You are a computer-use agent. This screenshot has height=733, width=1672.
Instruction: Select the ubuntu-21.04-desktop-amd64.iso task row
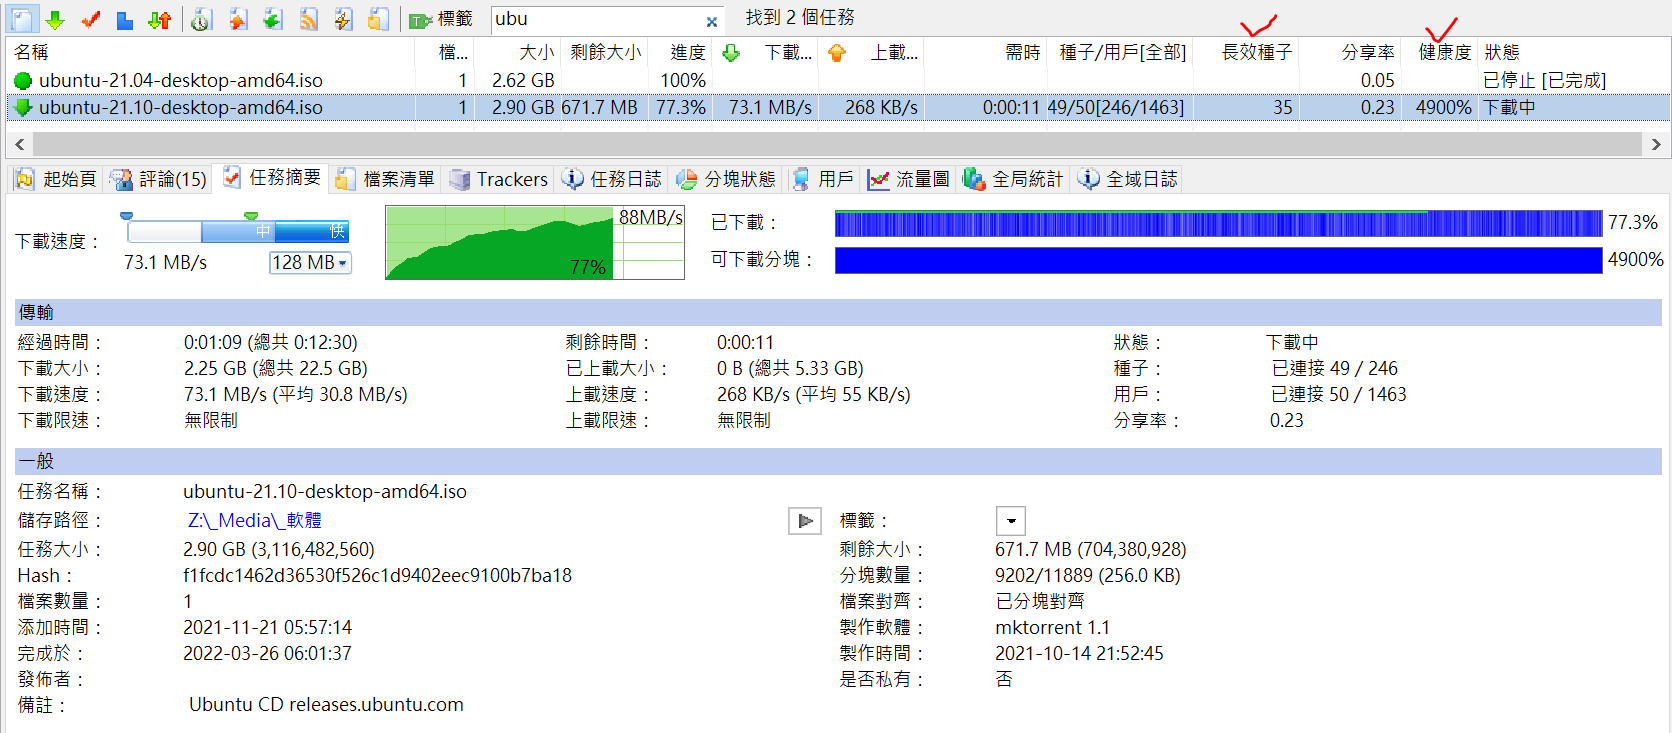pos(838,80)
